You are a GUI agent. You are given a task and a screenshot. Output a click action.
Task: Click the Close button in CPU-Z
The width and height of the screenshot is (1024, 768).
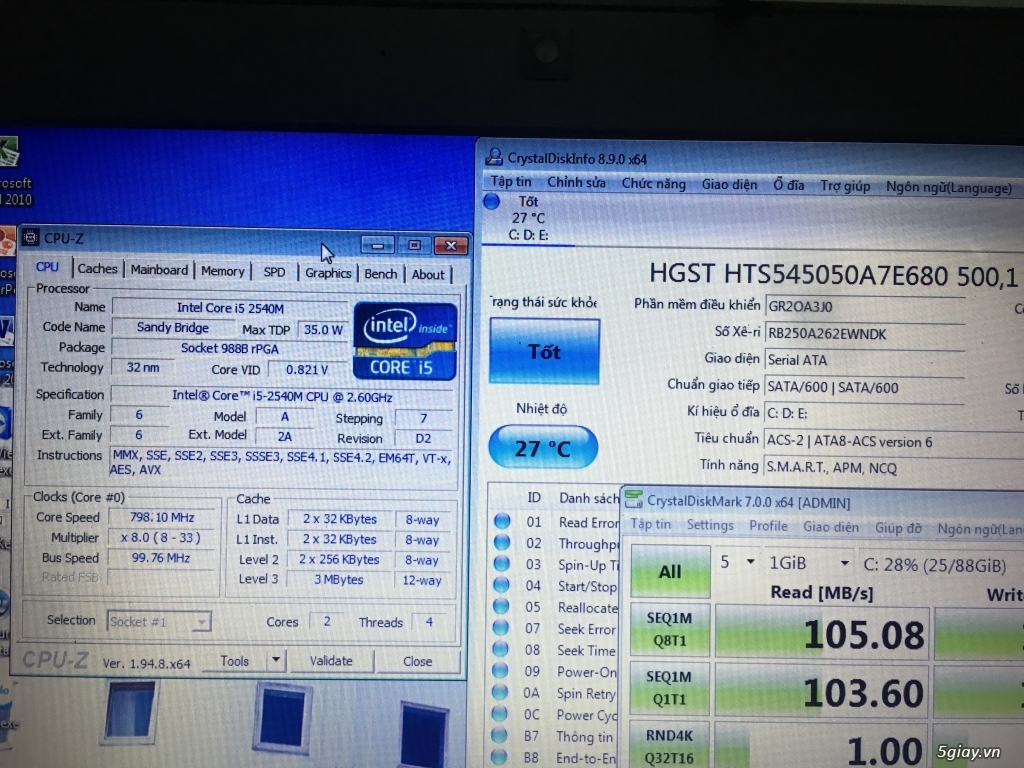[417, 662]
